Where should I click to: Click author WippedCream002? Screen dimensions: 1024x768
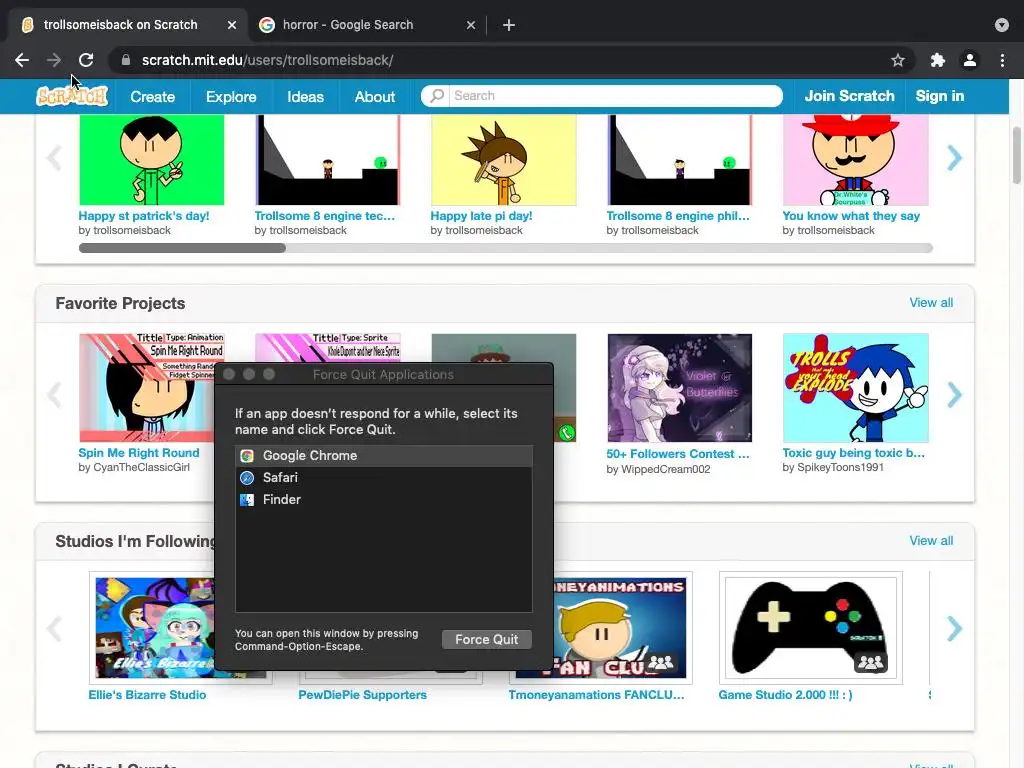[665, 469]
